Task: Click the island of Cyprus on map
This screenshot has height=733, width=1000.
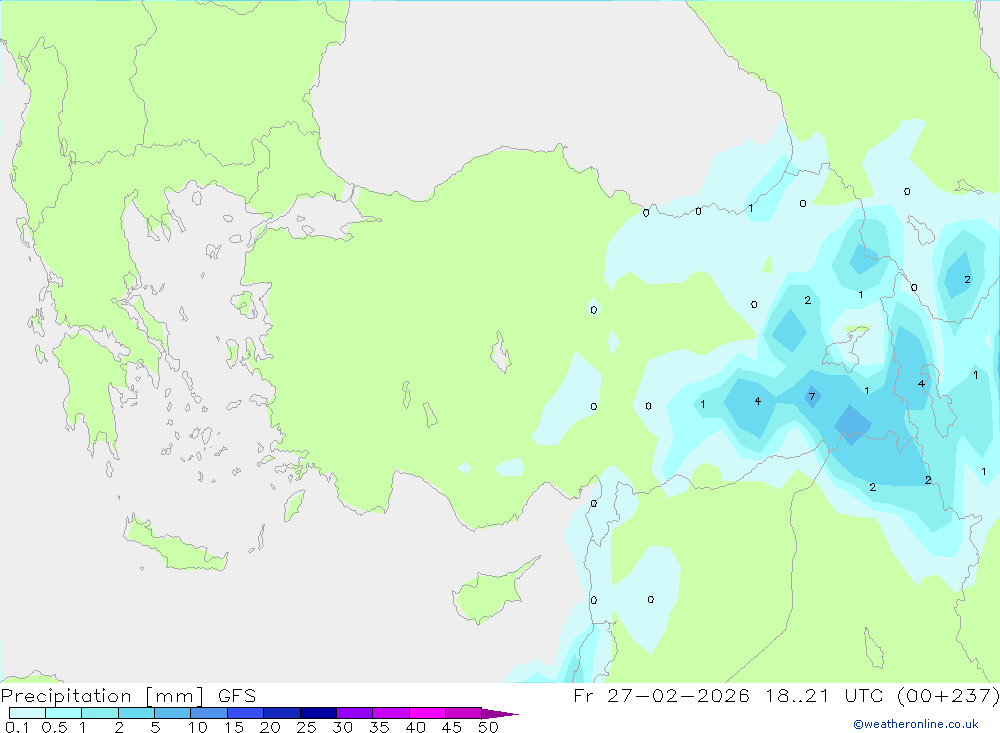Action: tap(488, 595)
